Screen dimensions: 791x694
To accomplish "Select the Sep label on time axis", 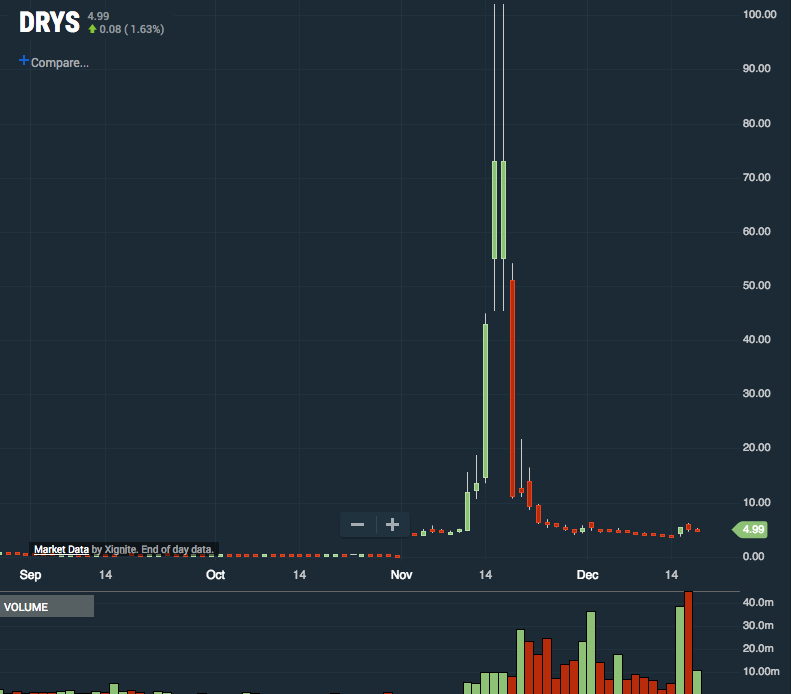I will [x=31, y=575].
